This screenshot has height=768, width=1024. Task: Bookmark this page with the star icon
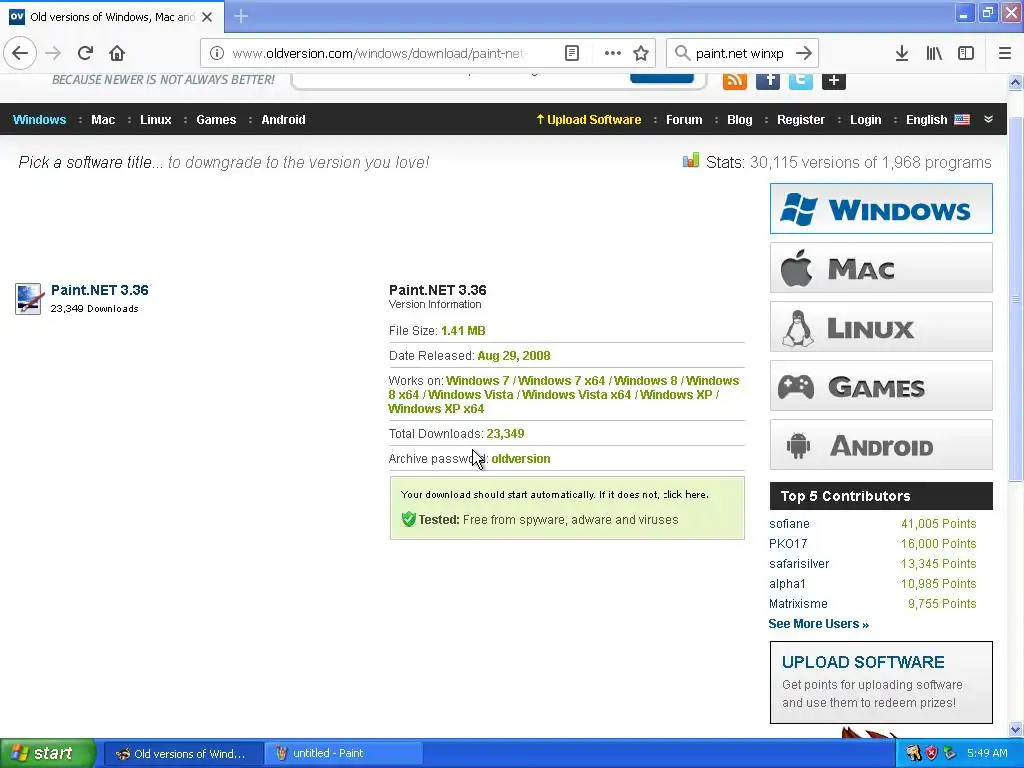pos(641,53)
